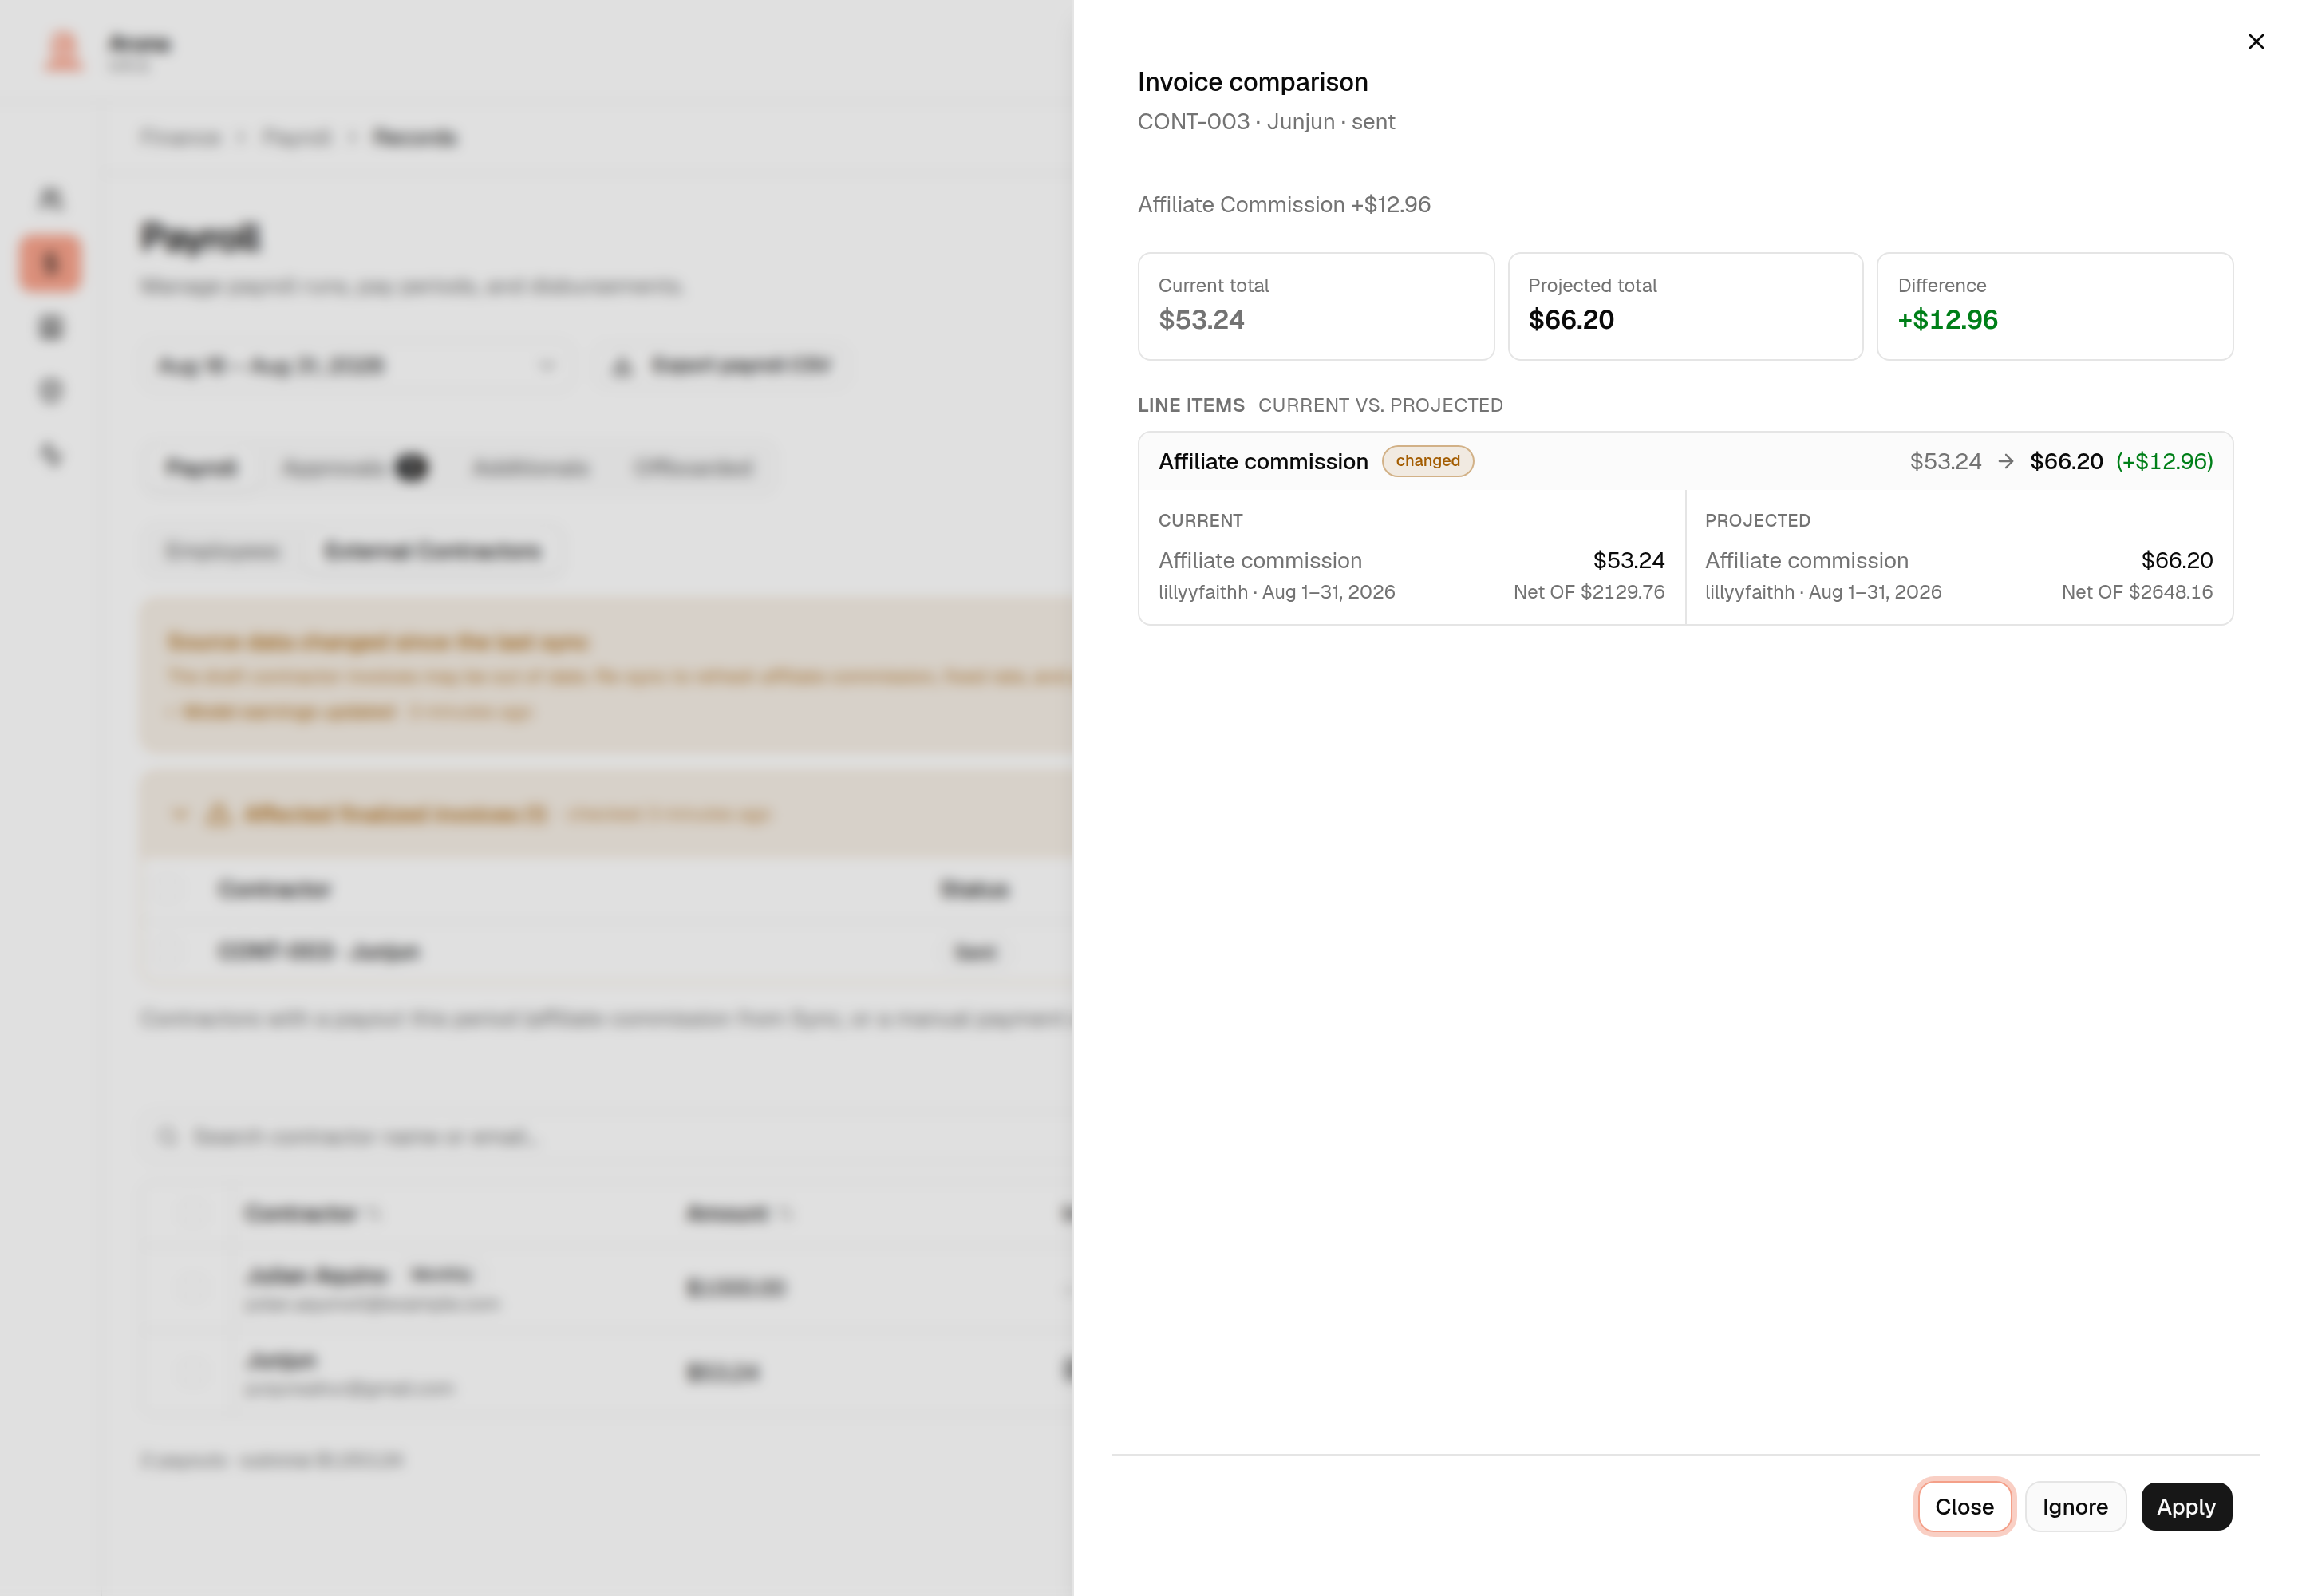The height and width of the screenshot is (1596, 2298).
Task: Click the Close button
Action: pyautogui.click(x=1963, y=1506)
